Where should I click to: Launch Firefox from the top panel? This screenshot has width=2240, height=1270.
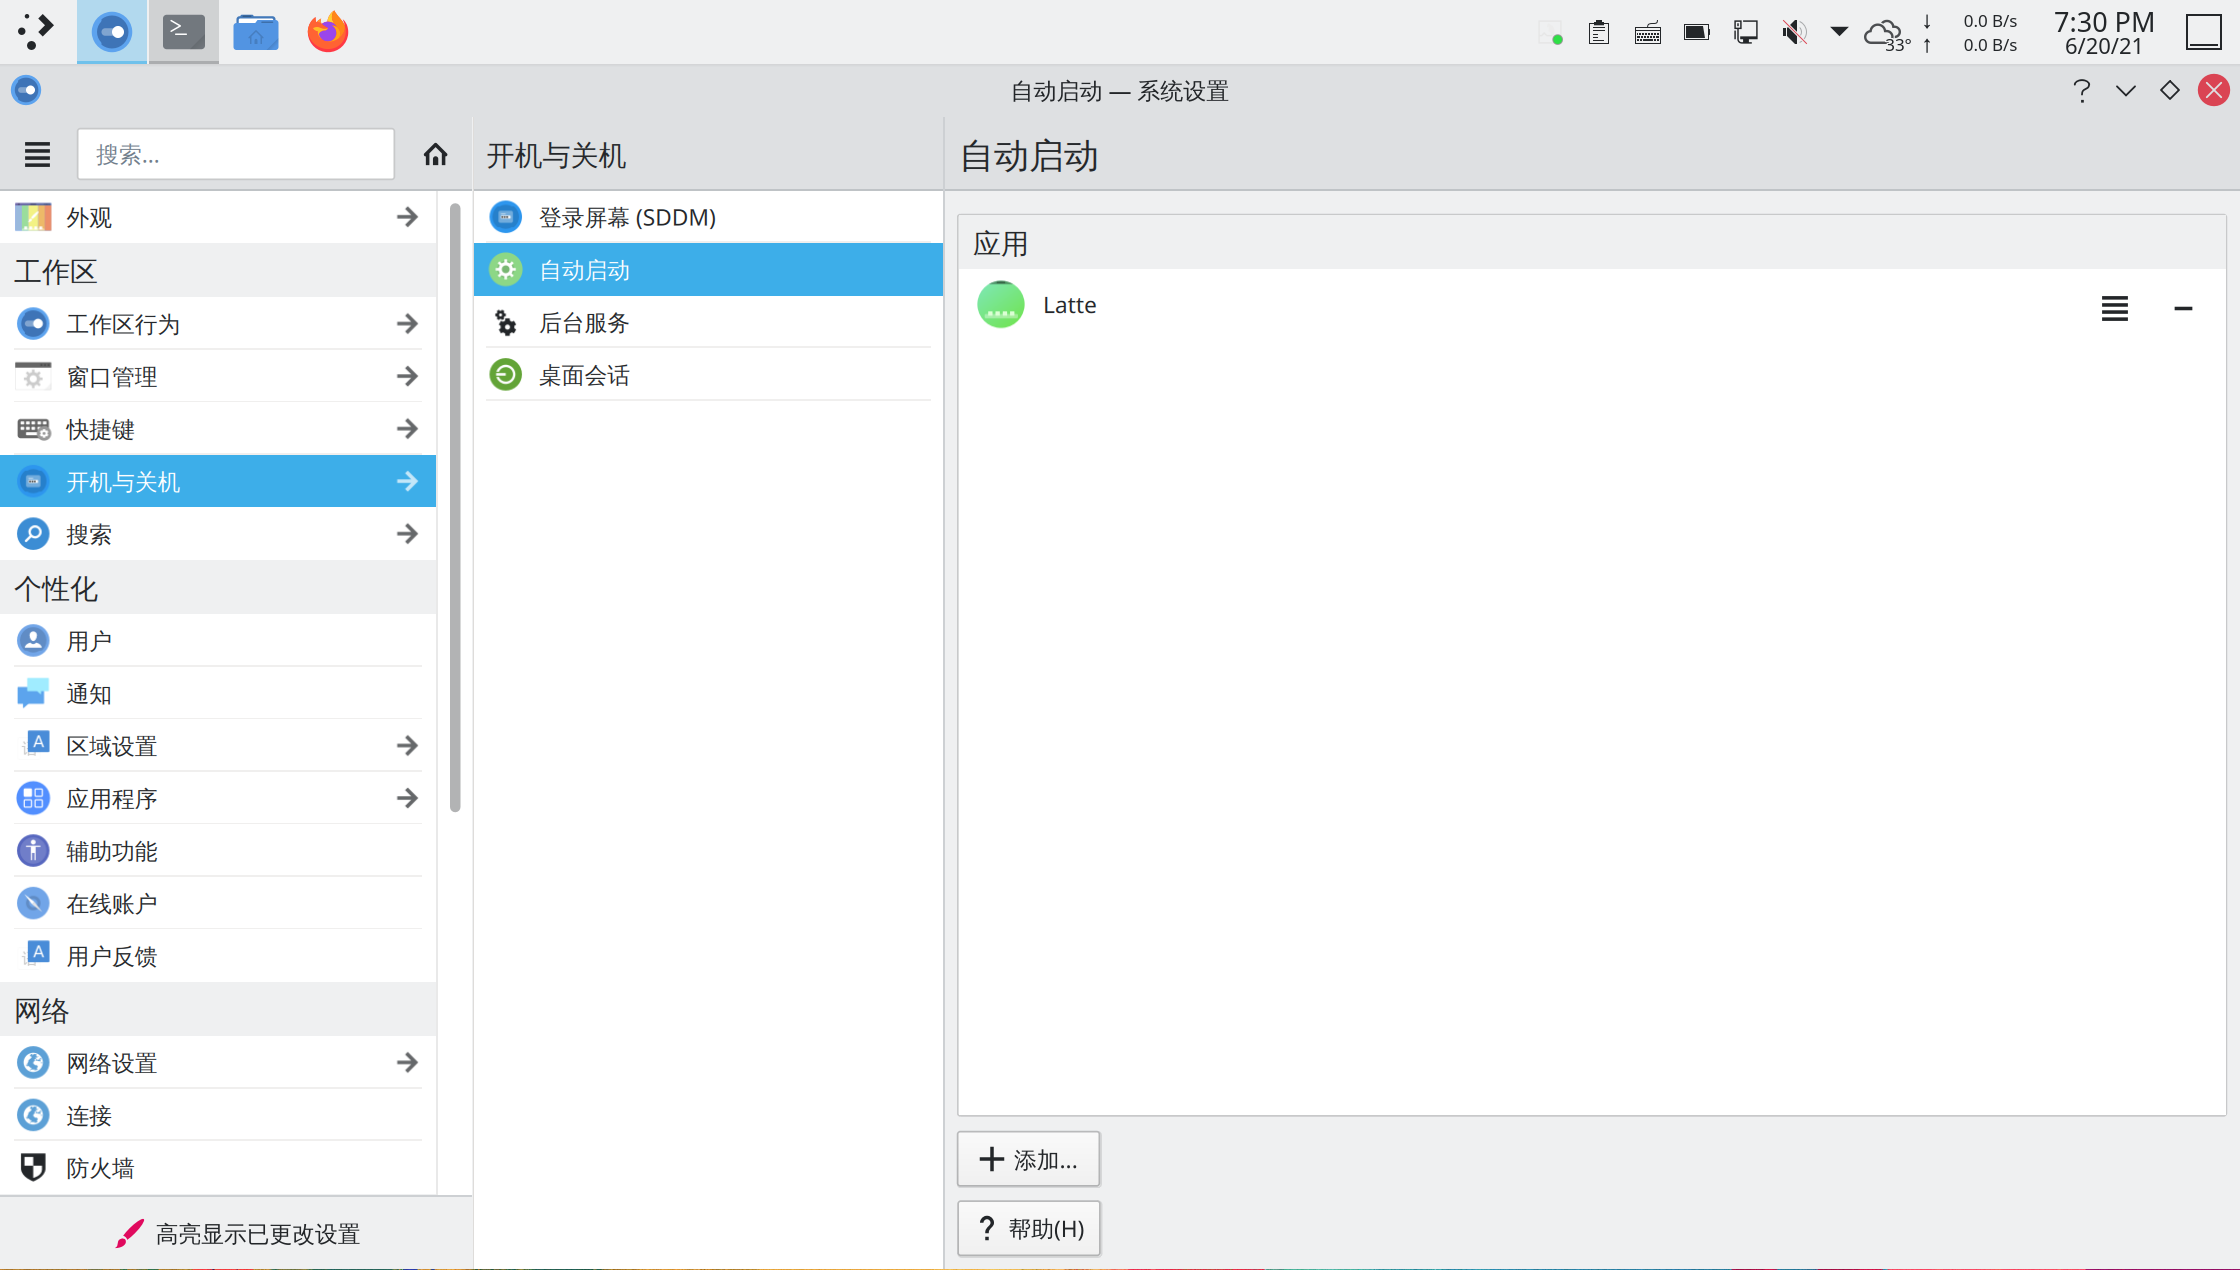tap(327, 32)
